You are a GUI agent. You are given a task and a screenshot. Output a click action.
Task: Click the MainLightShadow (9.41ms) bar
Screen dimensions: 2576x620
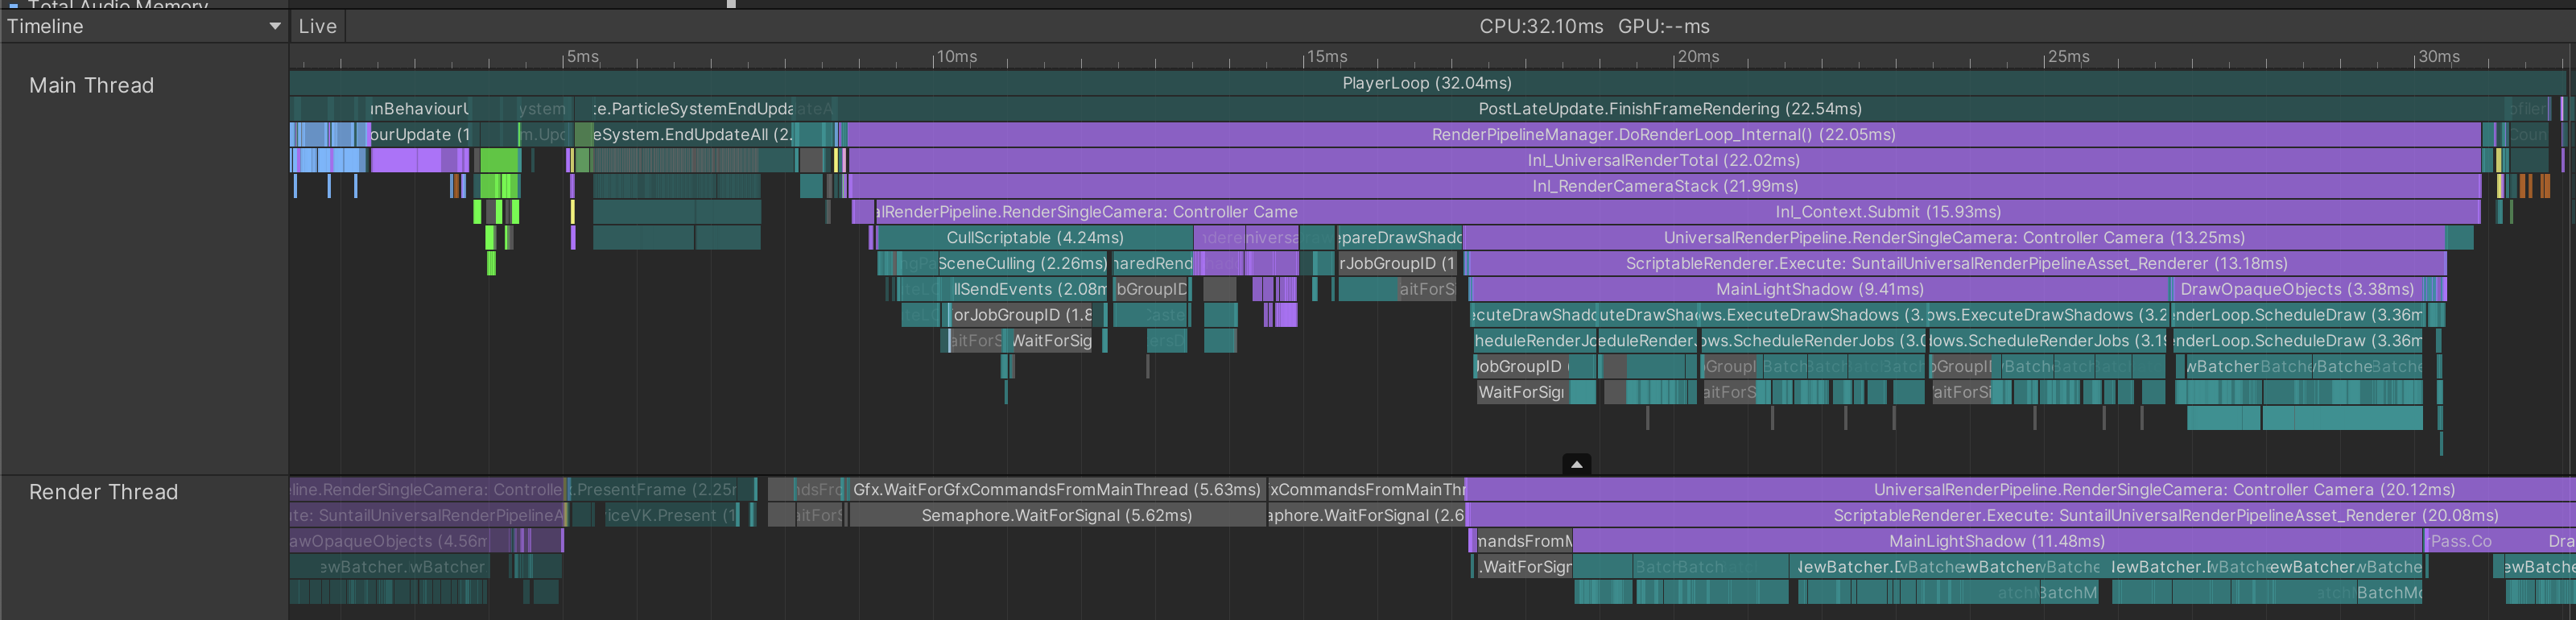point(1818,290)
